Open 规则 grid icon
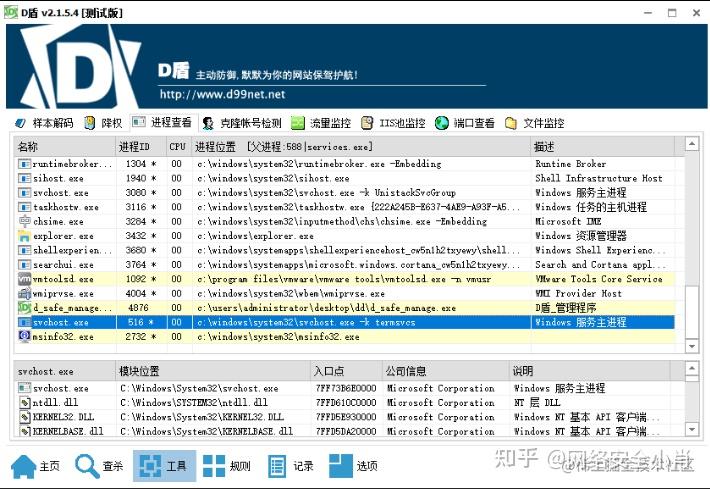This screenshot has height=489, width=710. tap(214, 466)
